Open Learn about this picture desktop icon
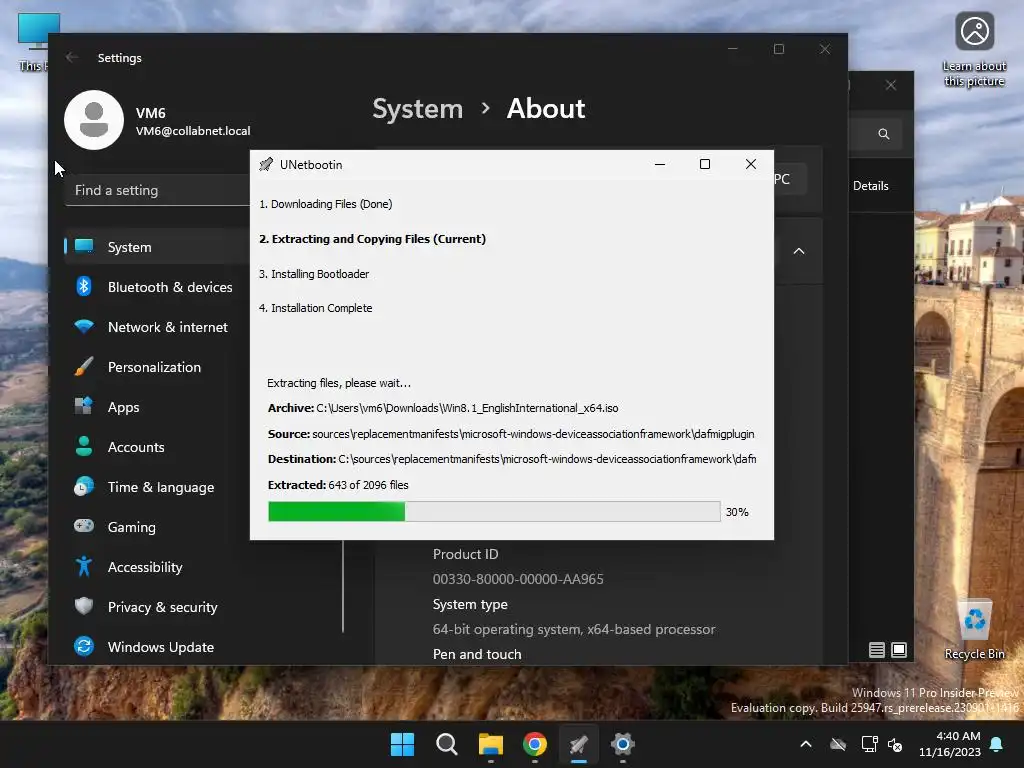Screen dimensions: 1024x768 974,50
